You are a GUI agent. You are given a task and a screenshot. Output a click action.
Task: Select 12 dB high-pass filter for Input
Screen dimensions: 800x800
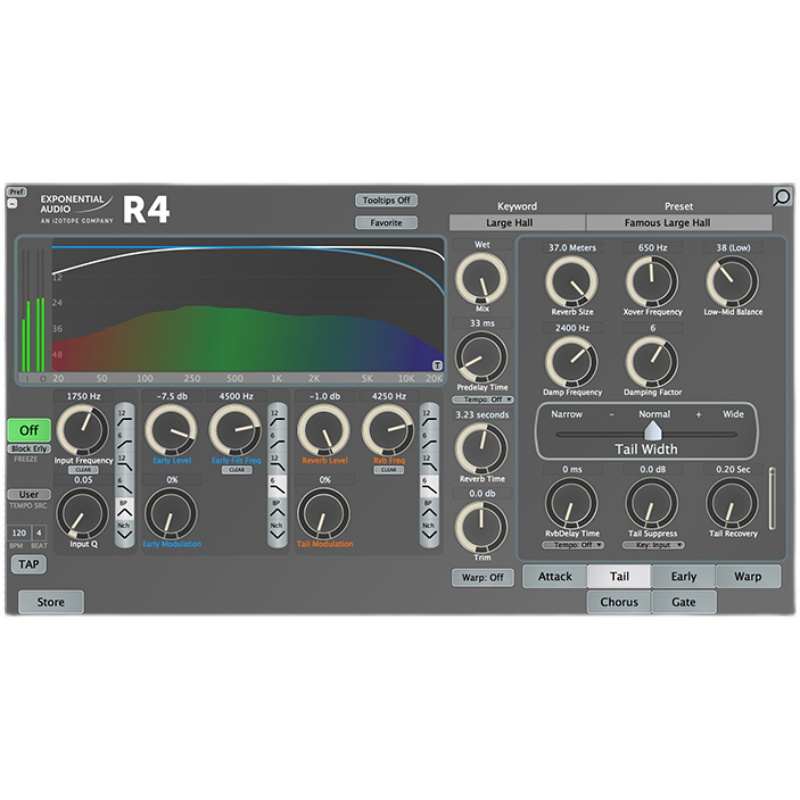pos(124,417)
